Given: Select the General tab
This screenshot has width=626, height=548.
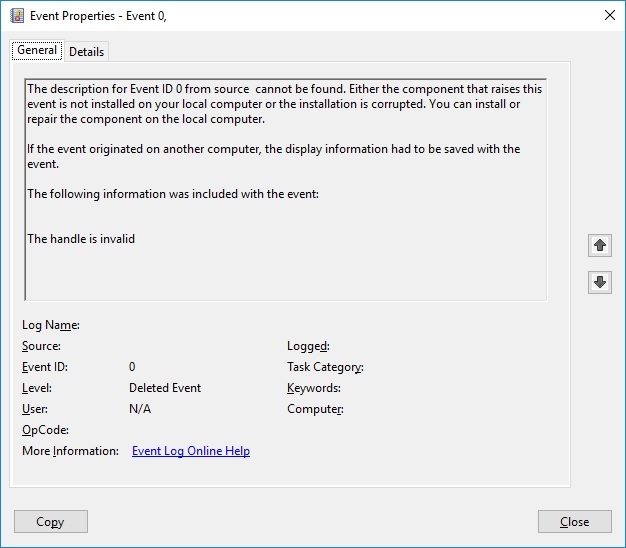Looking at the screenshot, I should pyautogui.click(x=37, y=50).
